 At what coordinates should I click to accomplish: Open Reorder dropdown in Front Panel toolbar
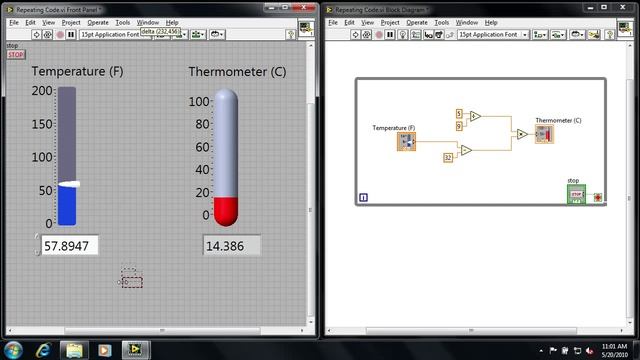[217, 35]
